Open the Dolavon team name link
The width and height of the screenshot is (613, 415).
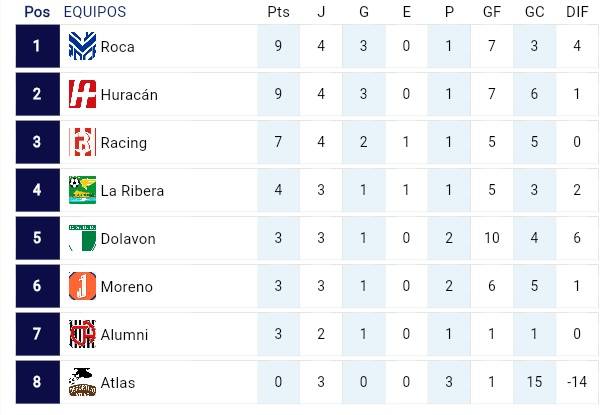coord(127,239)
